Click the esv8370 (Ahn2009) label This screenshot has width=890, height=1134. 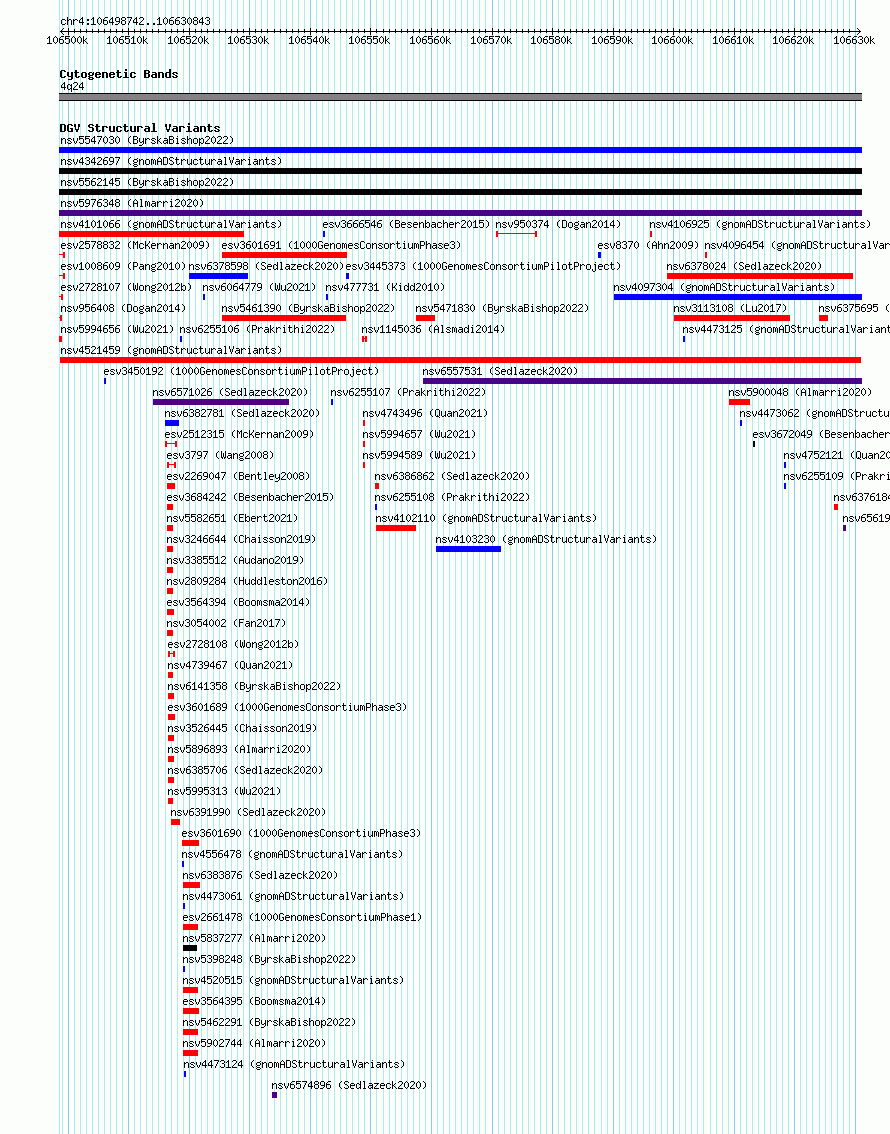pyautogui.click(x=649, y=245)
